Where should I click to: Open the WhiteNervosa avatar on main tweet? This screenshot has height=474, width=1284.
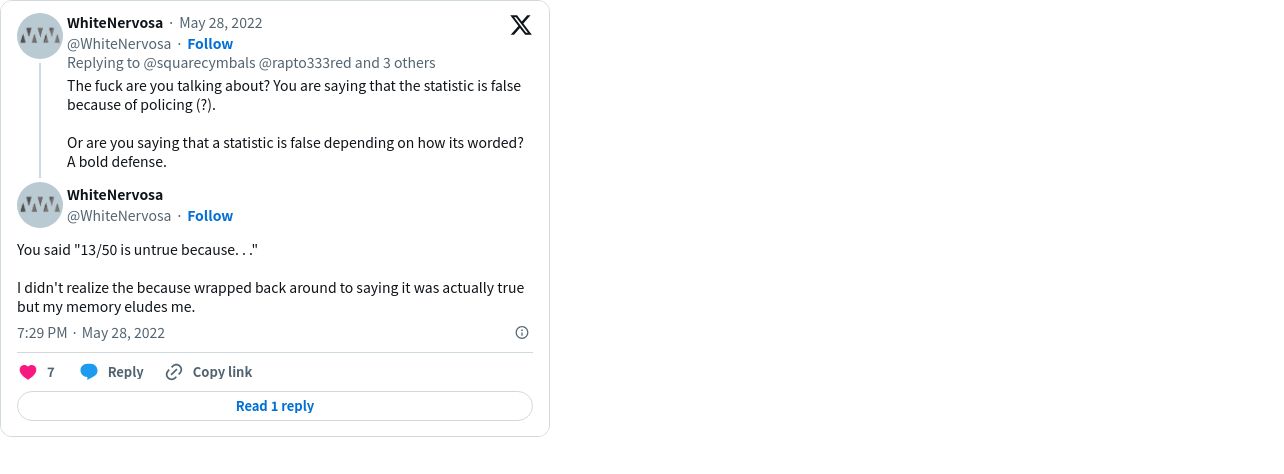coord(41,205)
